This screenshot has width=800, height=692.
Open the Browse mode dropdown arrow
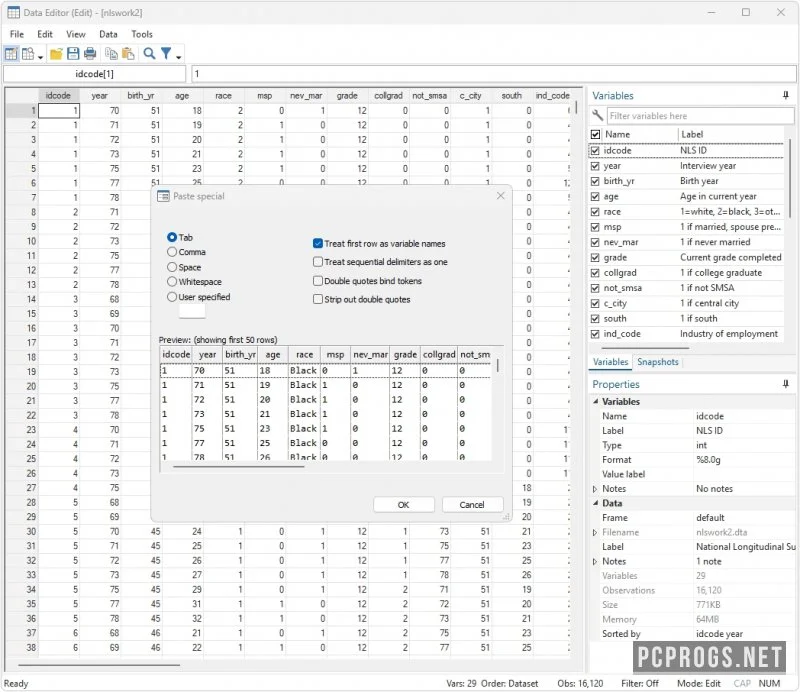pos(40,56)
